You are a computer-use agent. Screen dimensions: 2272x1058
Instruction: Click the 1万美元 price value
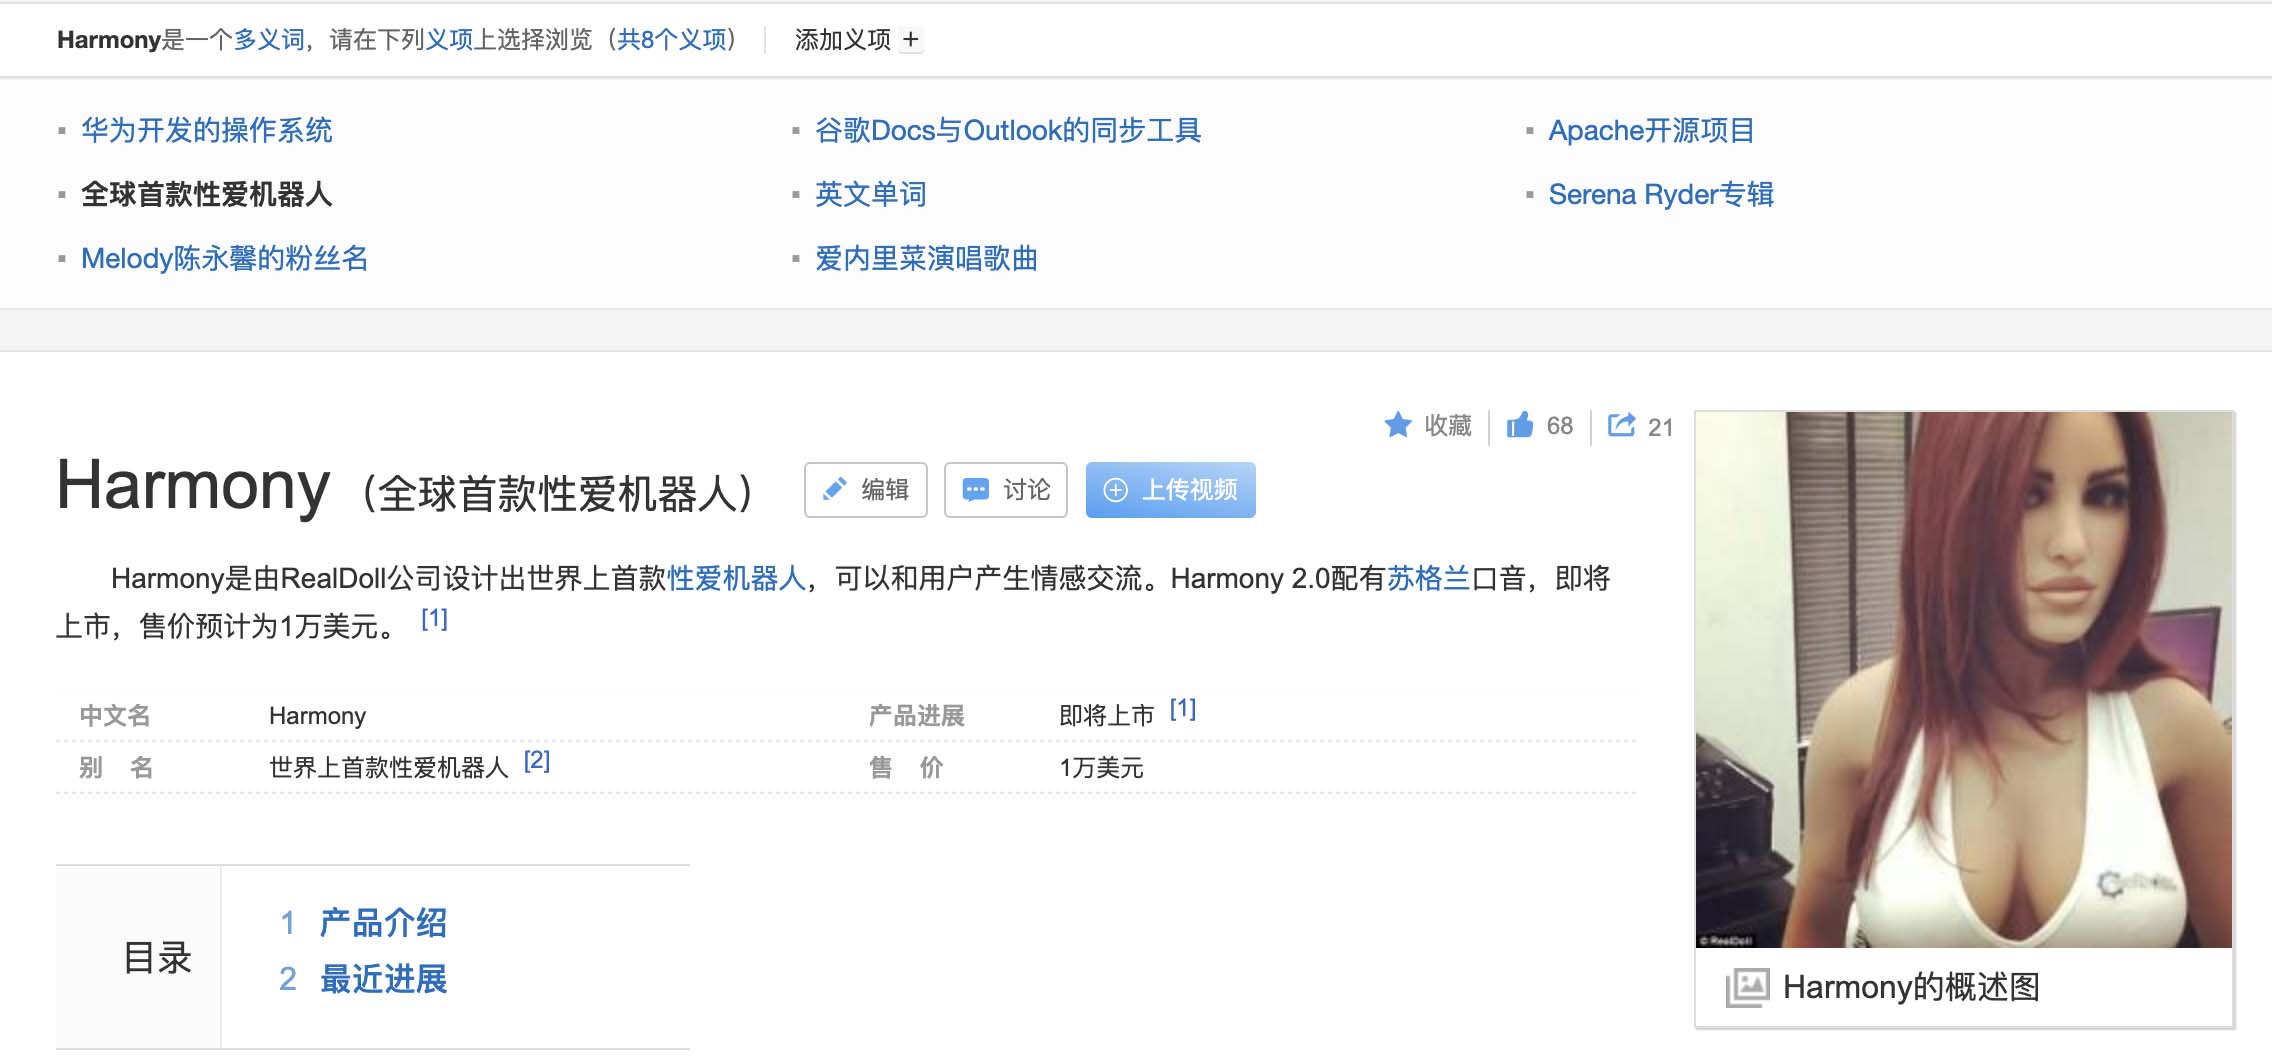click(x=1101, y=767)
